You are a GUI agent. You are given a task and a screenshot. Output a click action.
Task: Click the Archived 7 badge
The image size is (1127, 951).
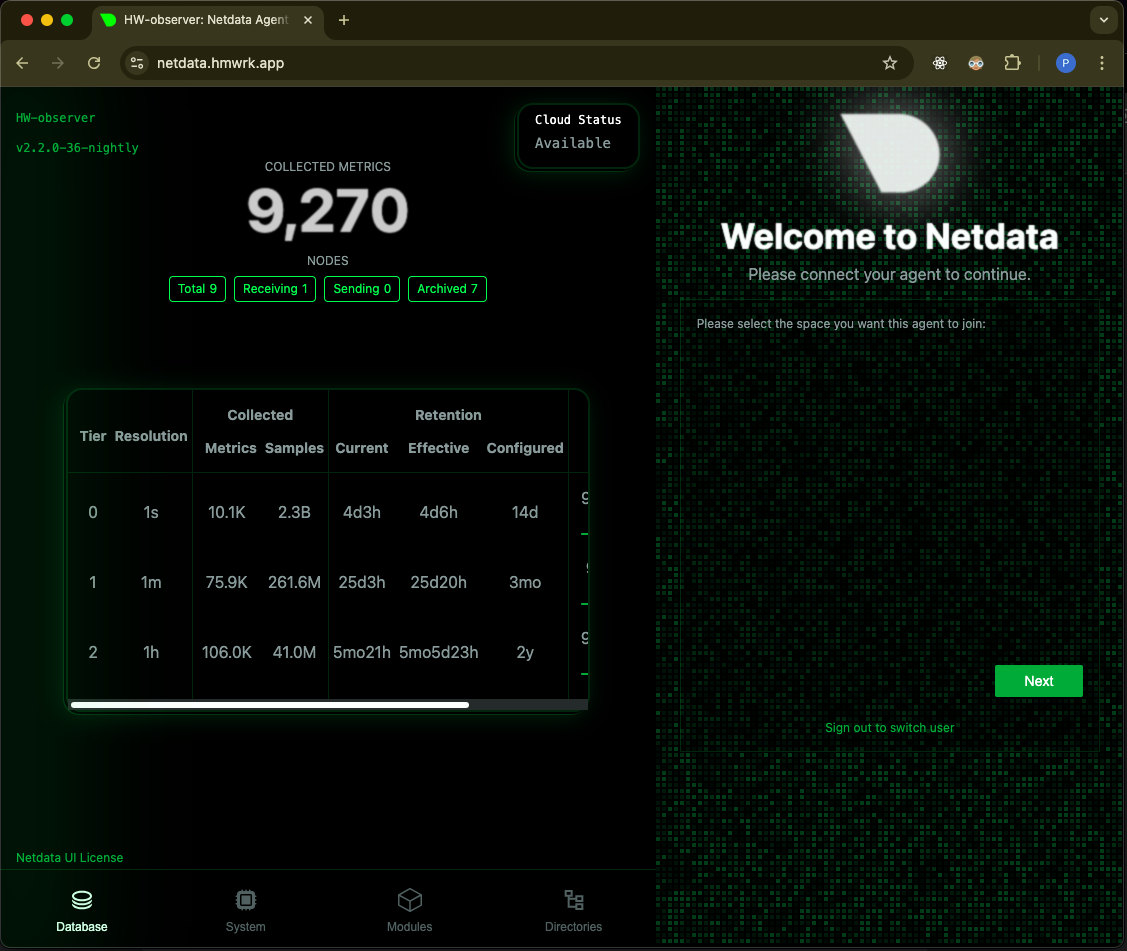[447, 289]
